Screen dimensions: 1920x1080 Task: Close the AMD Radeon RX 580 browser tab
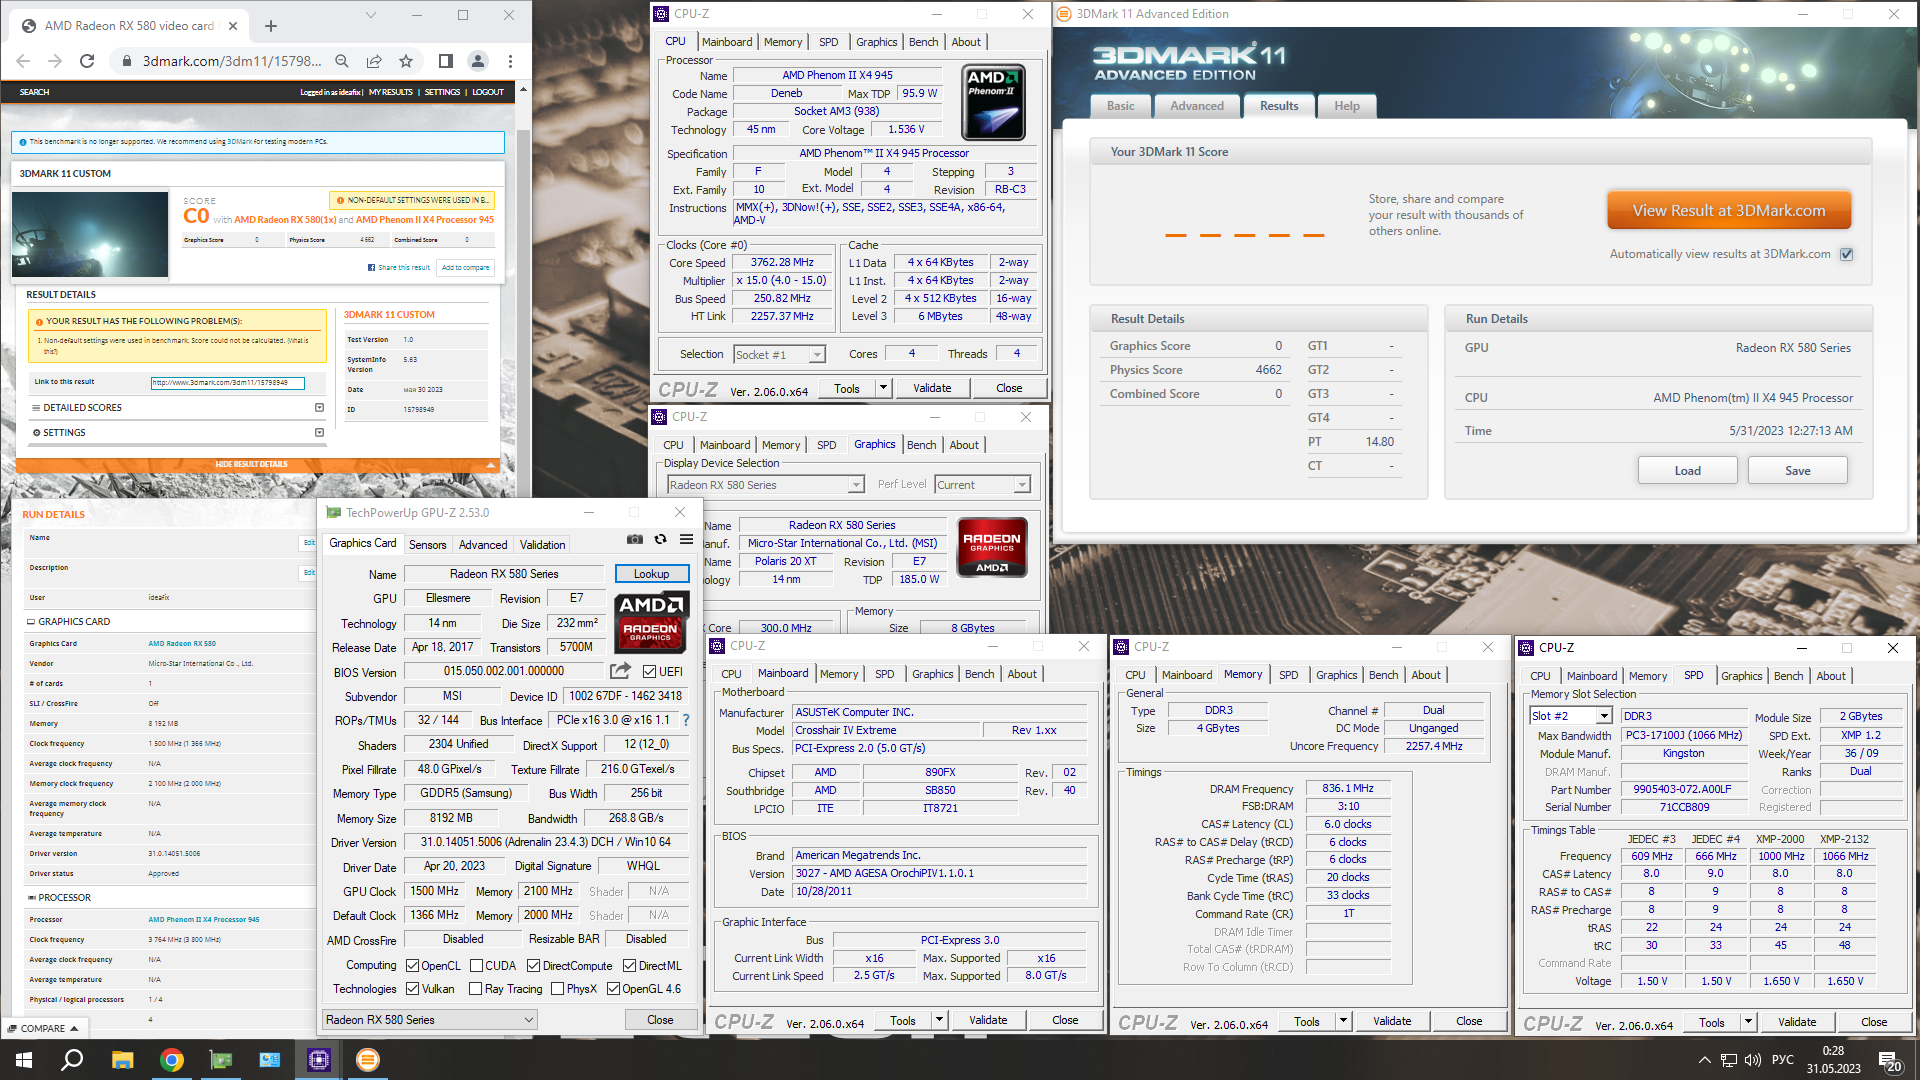click(233, 26)
